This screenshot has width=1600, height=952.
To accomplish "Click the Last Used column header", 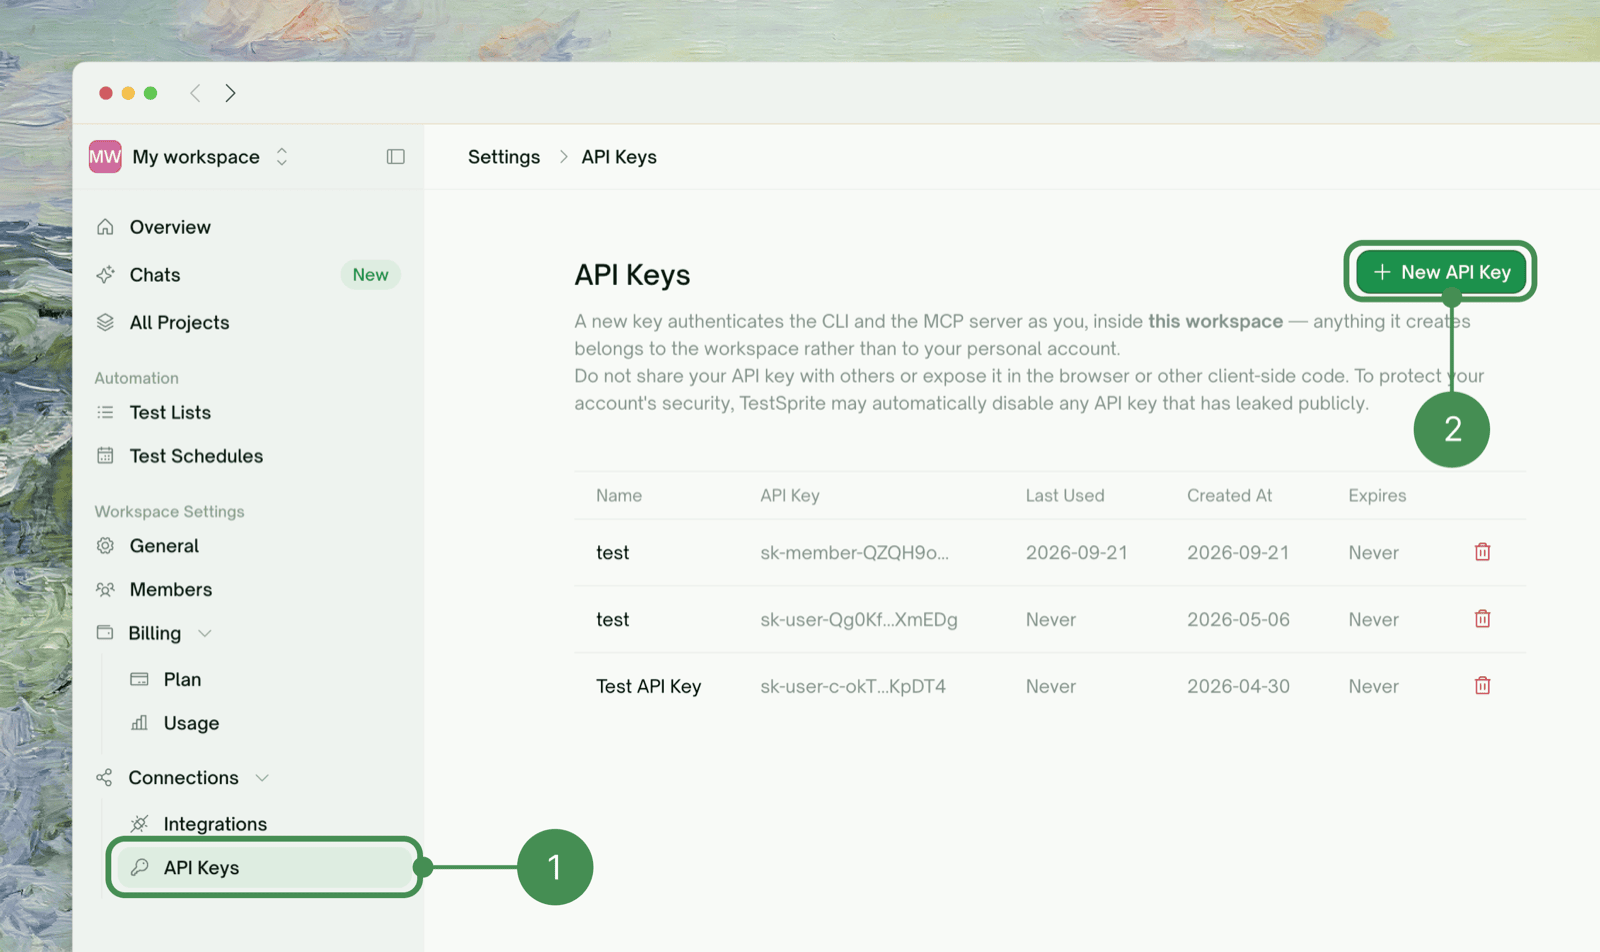I will (1065, 495).
